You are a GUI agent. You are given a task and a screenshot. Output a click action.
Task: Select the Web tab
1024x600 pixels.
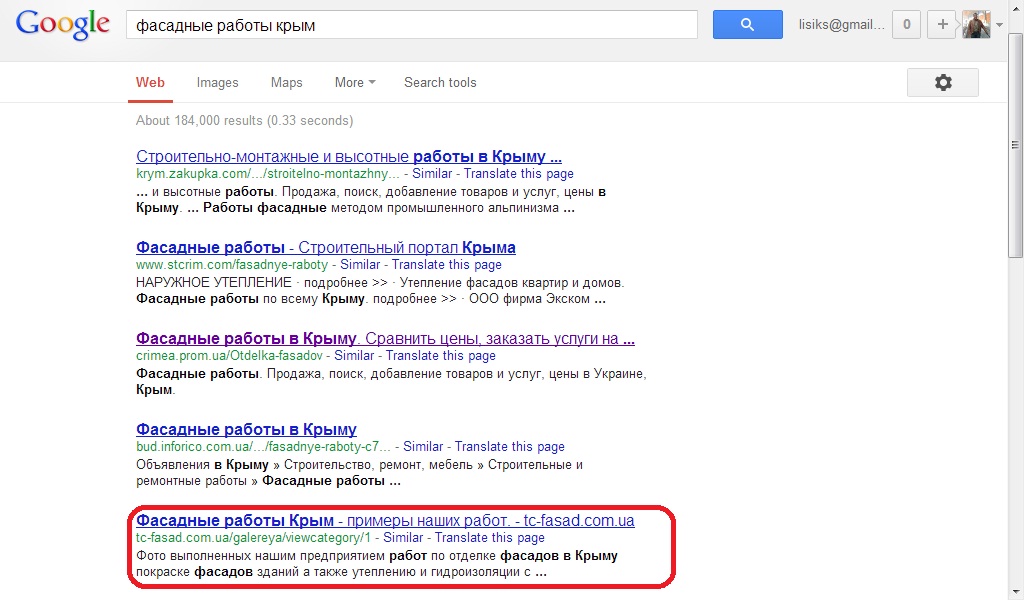coord(150,82)
